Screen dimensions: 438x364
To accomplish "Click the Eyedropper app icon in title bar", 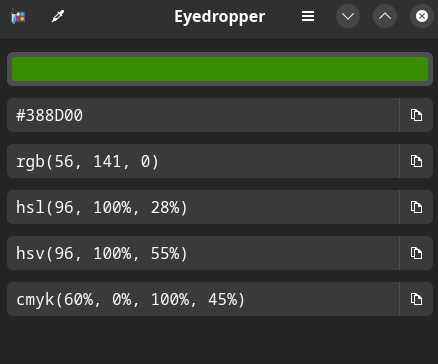I will click(18, 16).
